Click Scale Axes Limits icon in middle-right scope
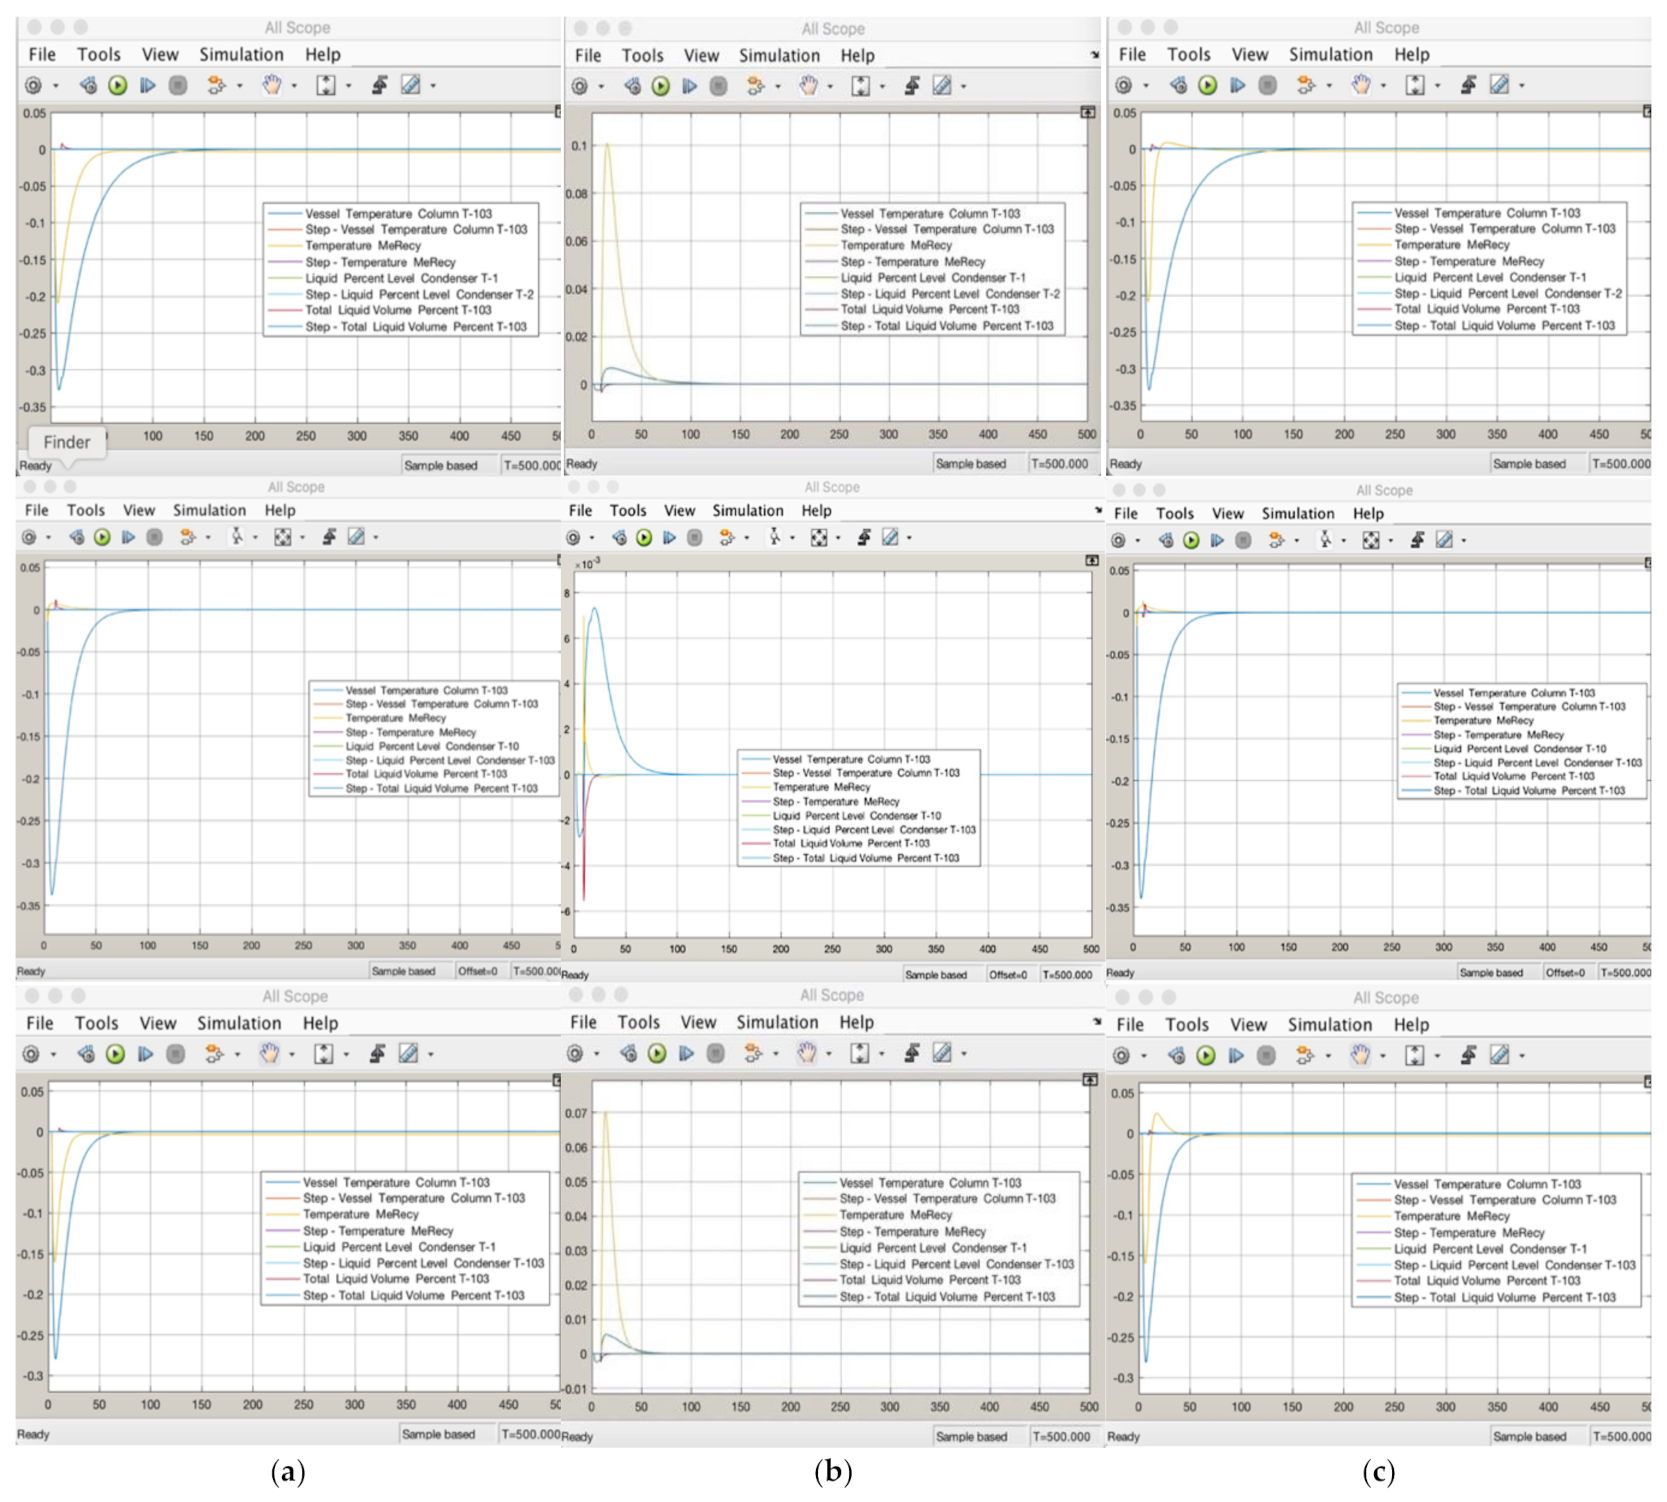This screenshot has width=1667, height=1502. coord(1371,541)
